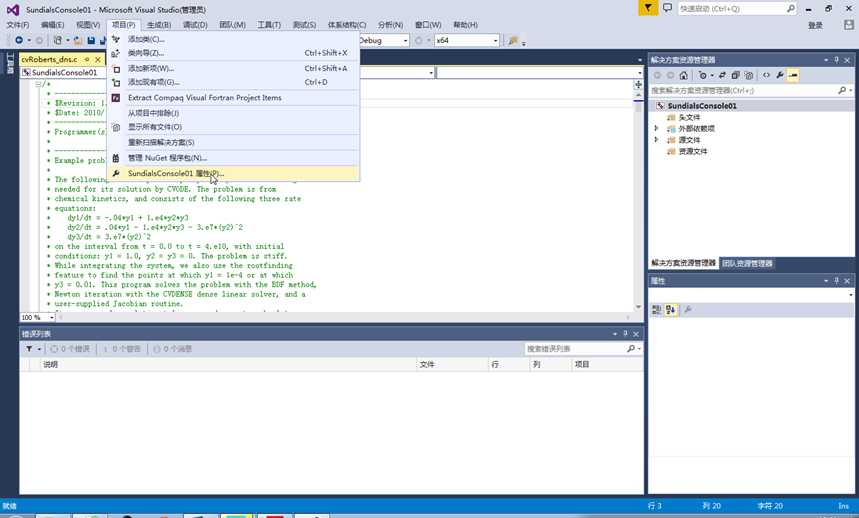Choose 添加现有项(G)... menu entry
The image size is (859, 518).
click(233, 82)
